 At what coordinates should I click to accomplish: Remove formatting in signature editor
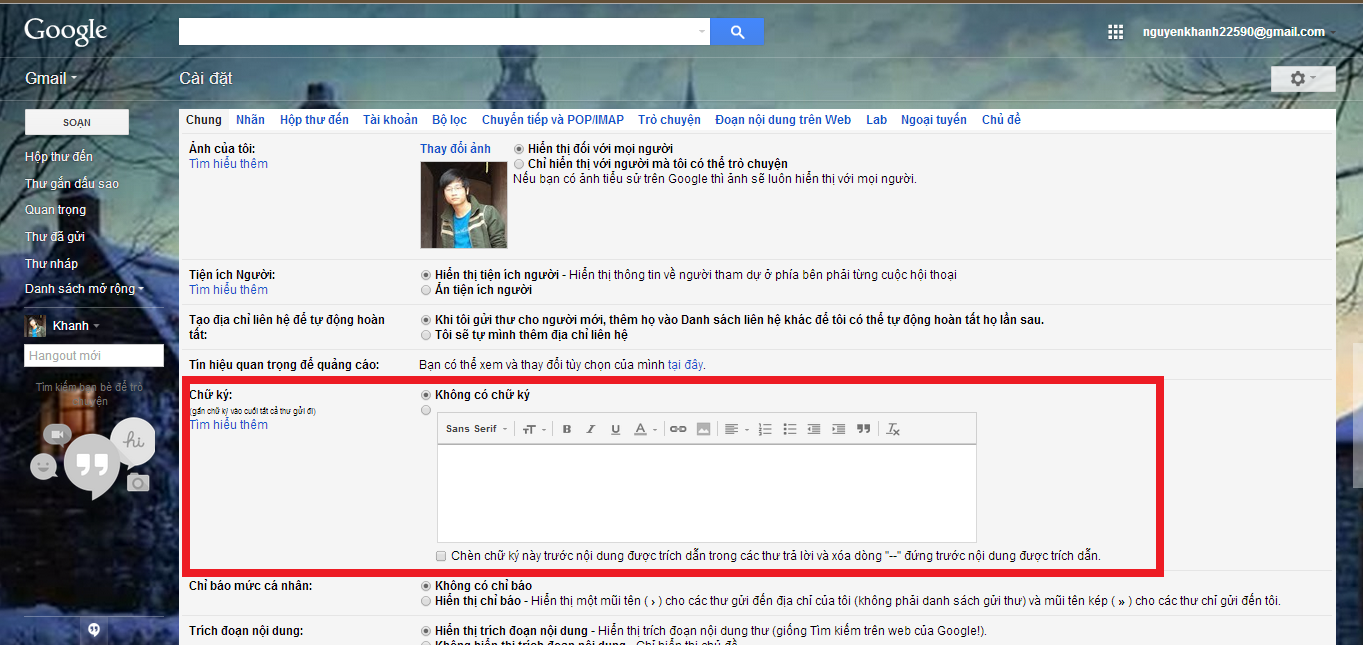(x=893, y=429)
